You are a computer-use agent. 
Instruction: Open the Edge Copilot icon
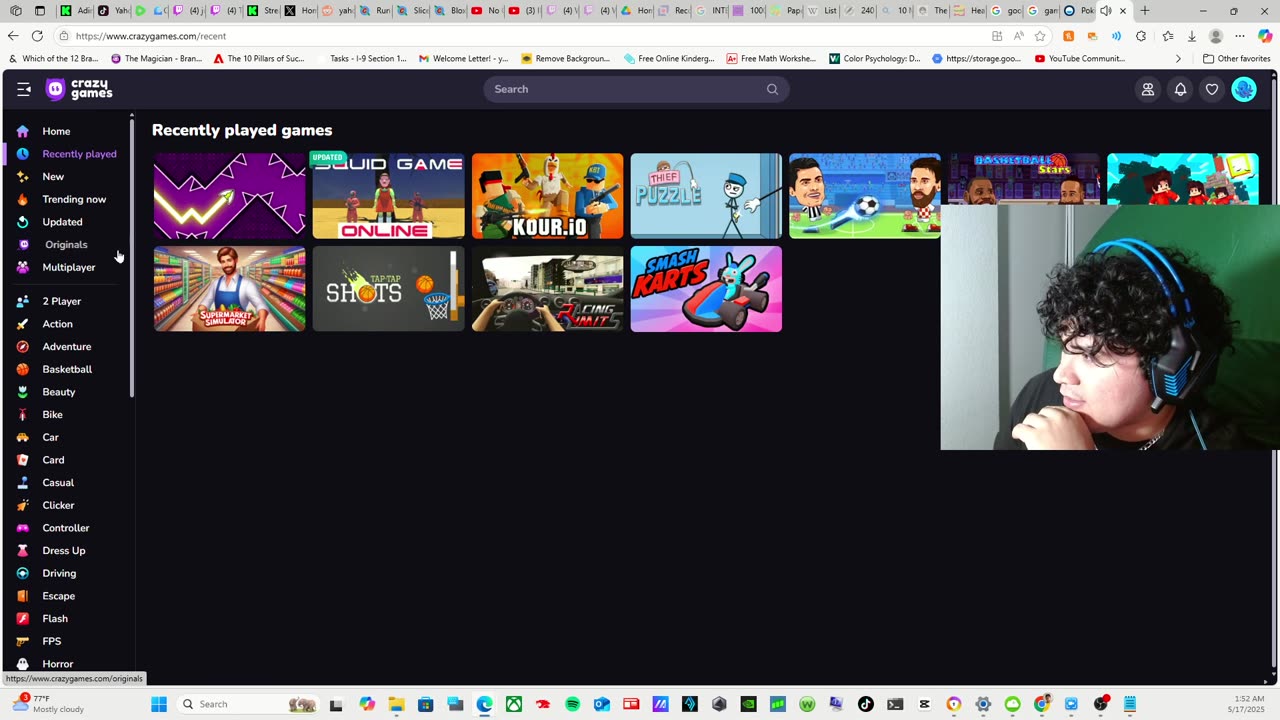click(1265, 36)
